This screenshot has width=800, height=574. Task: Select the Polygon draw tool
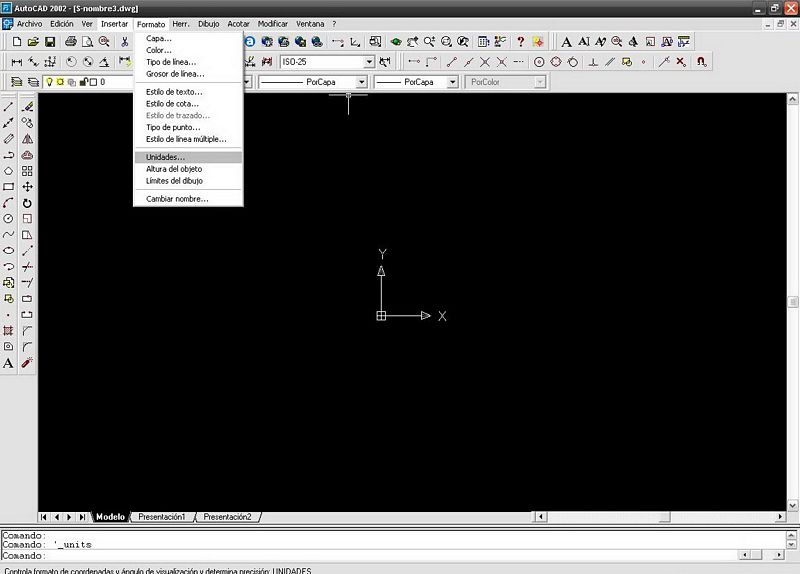(9, 171)
